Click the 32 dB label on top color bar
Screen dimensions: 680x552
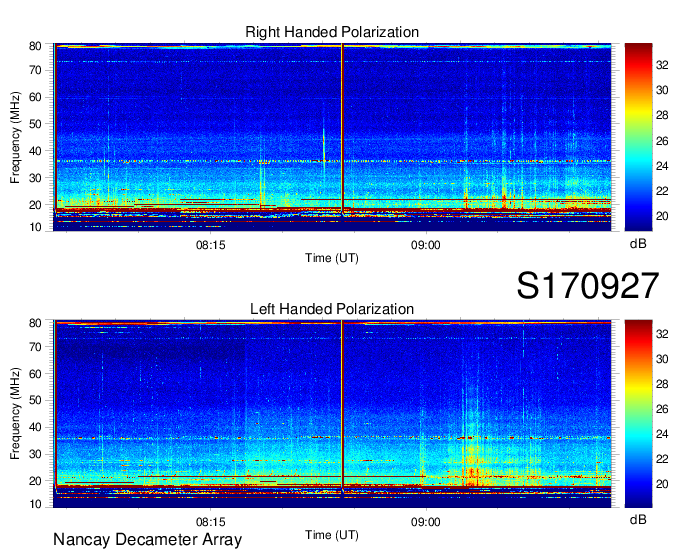pos(662,65)
